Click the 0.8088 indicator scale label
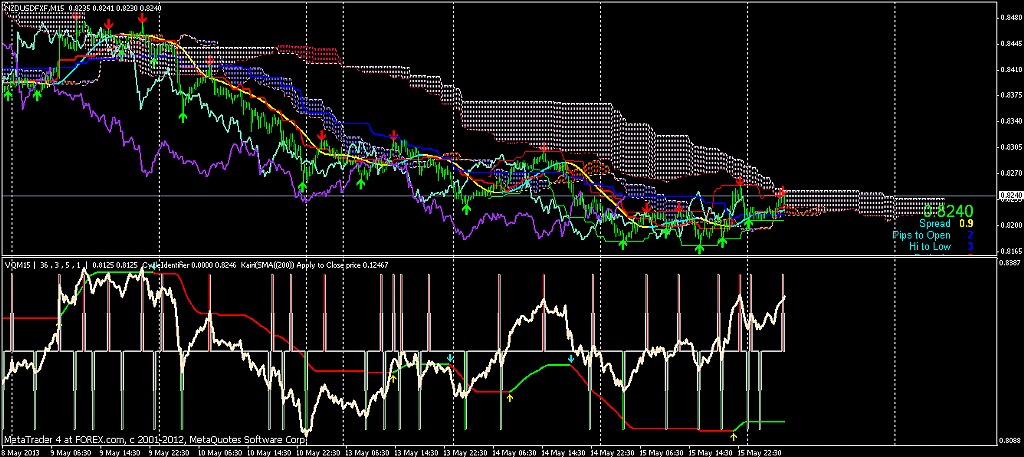Viewport: 1024px width, 457px height. click(1008, 441)
